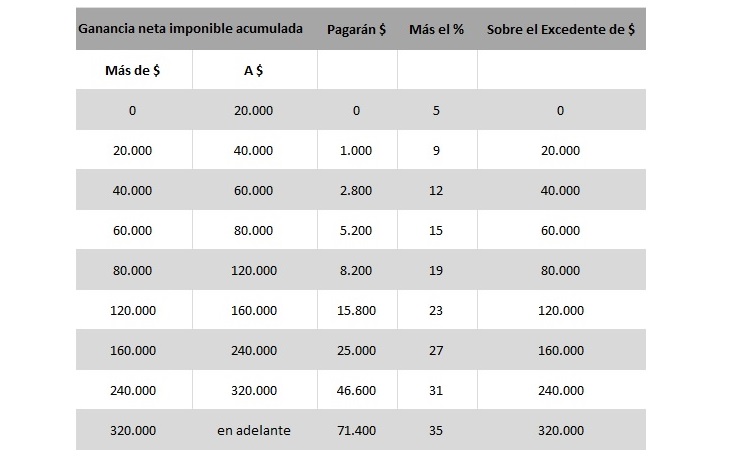Click the 8.200 amount cell
748x460 pixels.
[x=357, y=270]
